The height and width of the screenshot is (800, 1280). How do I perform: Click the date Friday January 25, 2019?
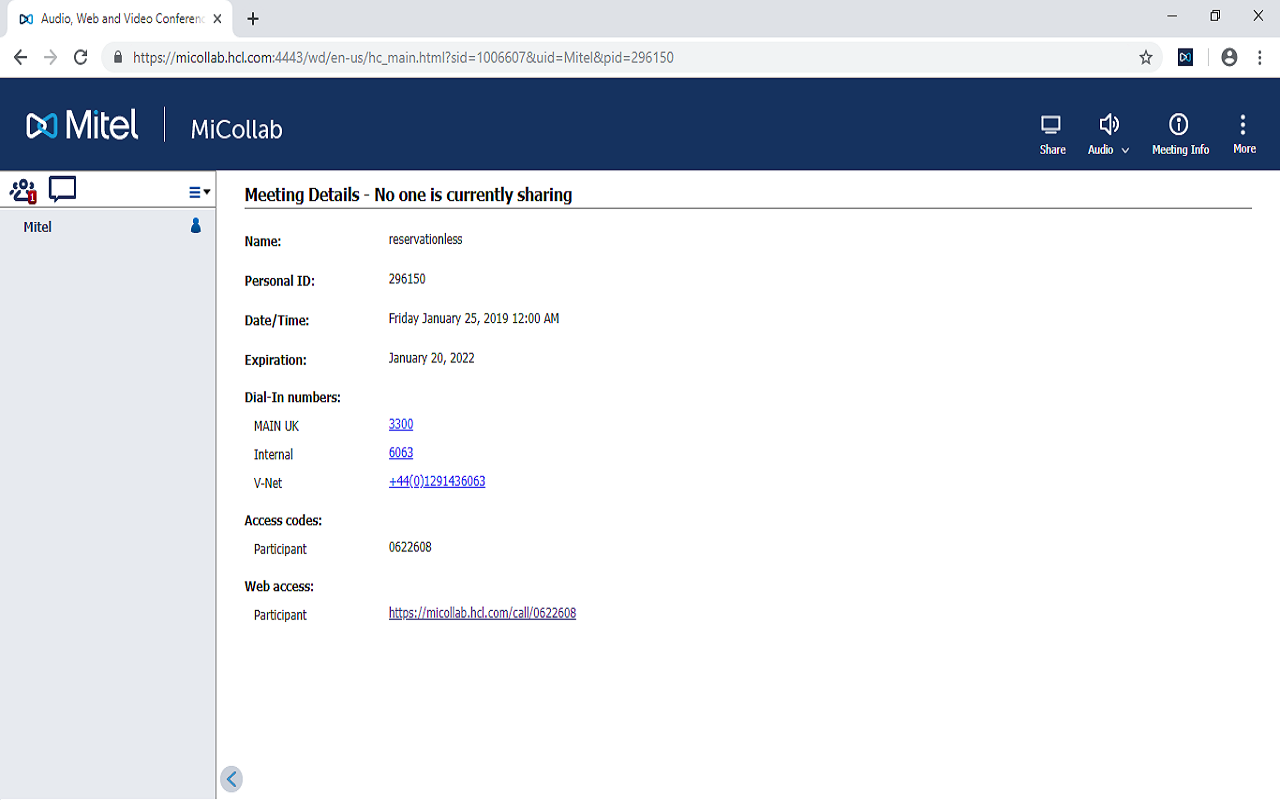coord(474,318)
